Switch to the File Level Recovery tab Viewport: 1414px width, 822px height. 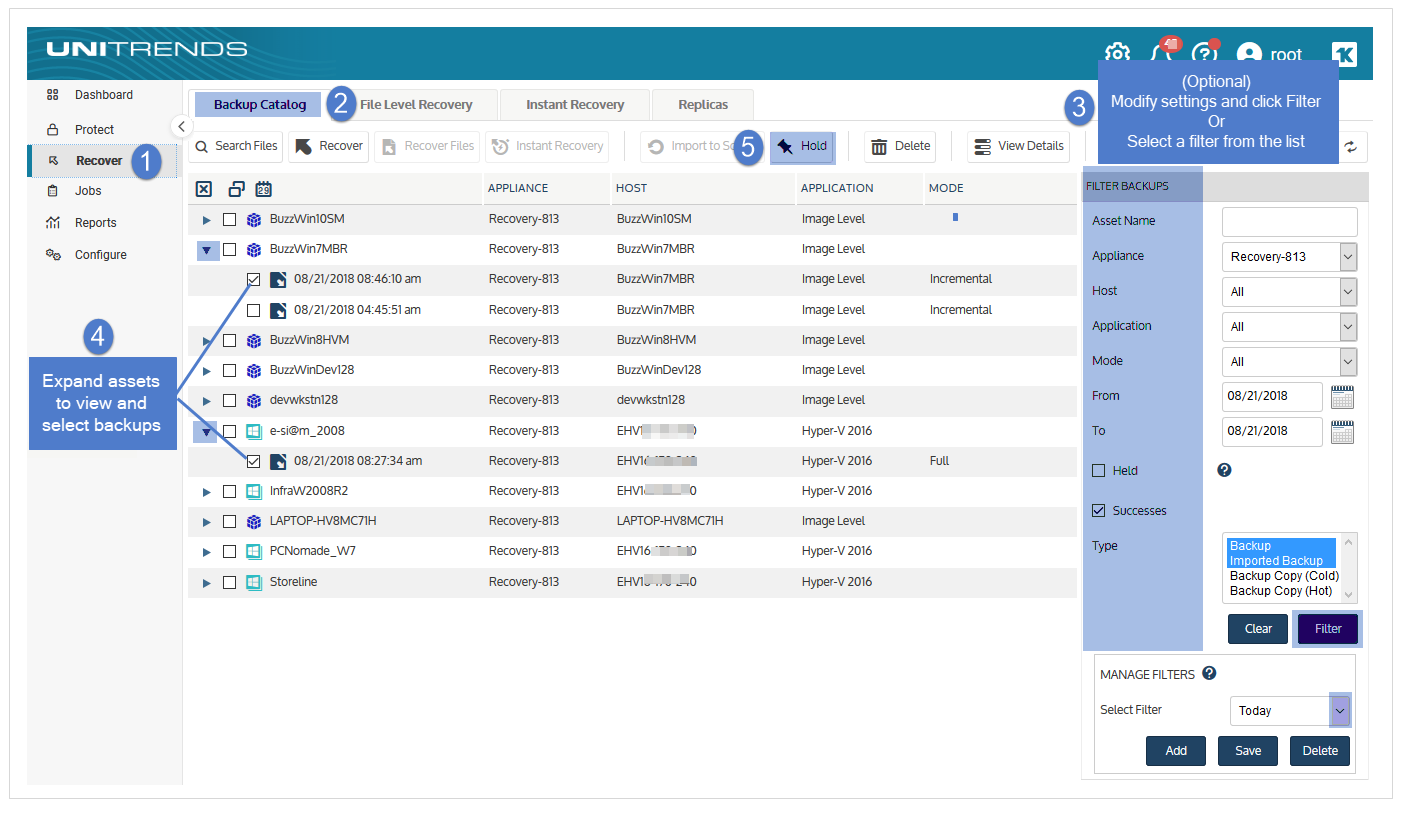[416, 105]
